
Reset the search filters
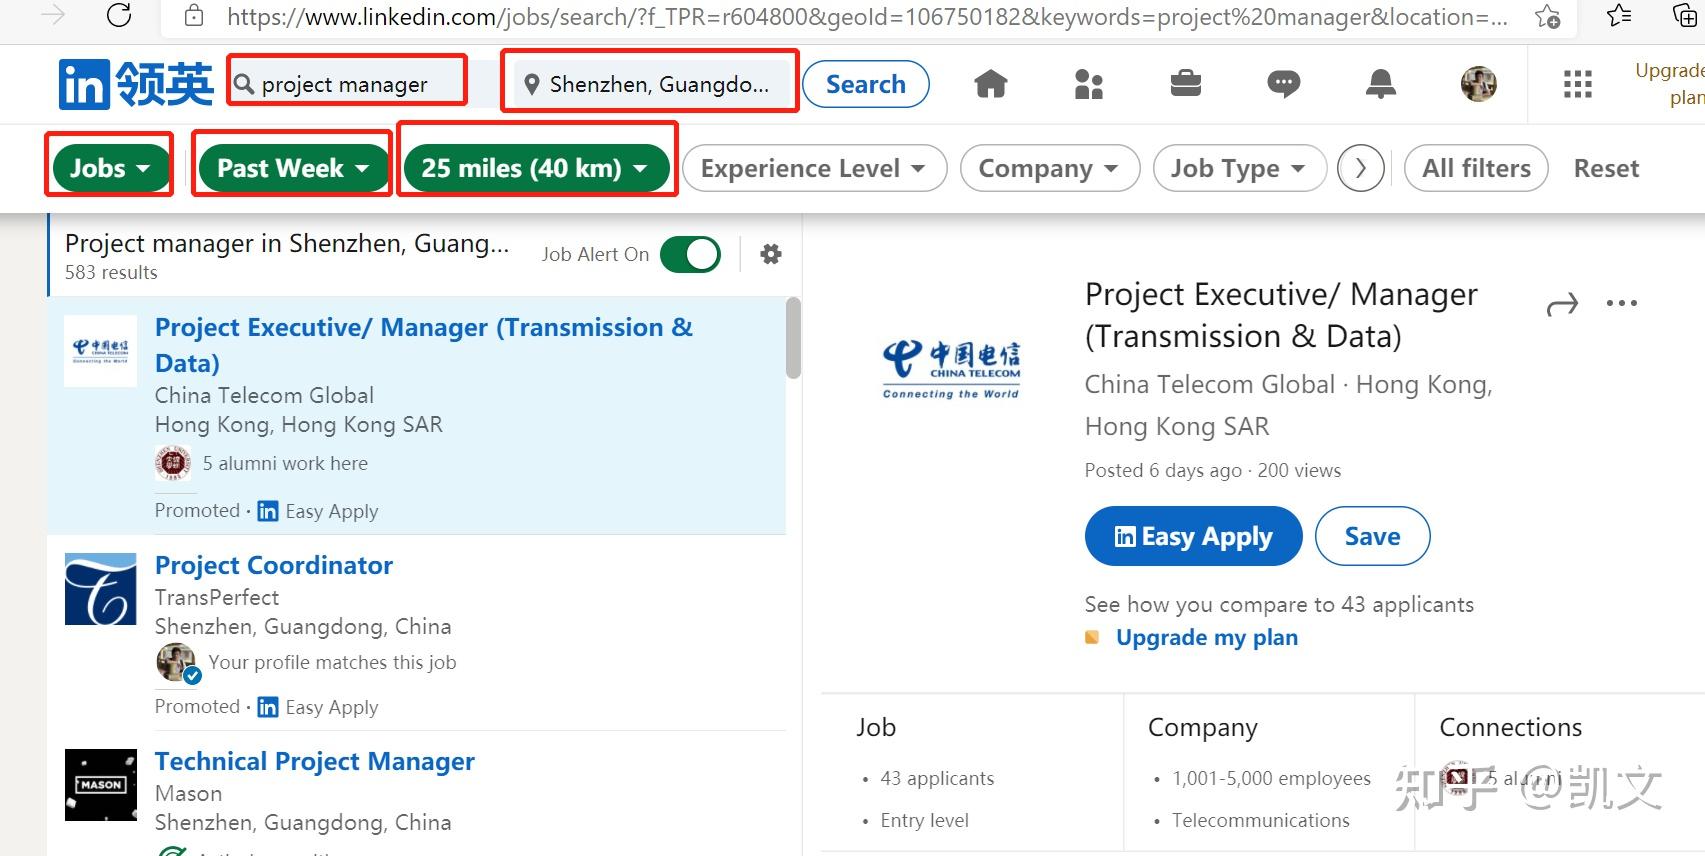(1606, 168)
